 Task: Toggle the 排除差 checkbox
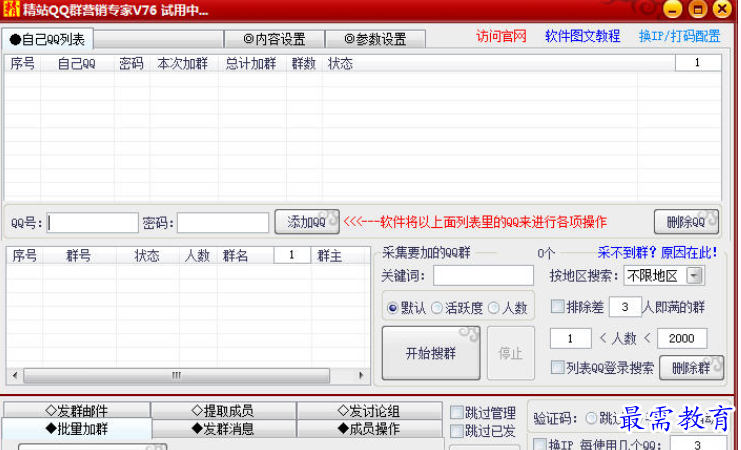pyautogui.click(x=558, y=306)
